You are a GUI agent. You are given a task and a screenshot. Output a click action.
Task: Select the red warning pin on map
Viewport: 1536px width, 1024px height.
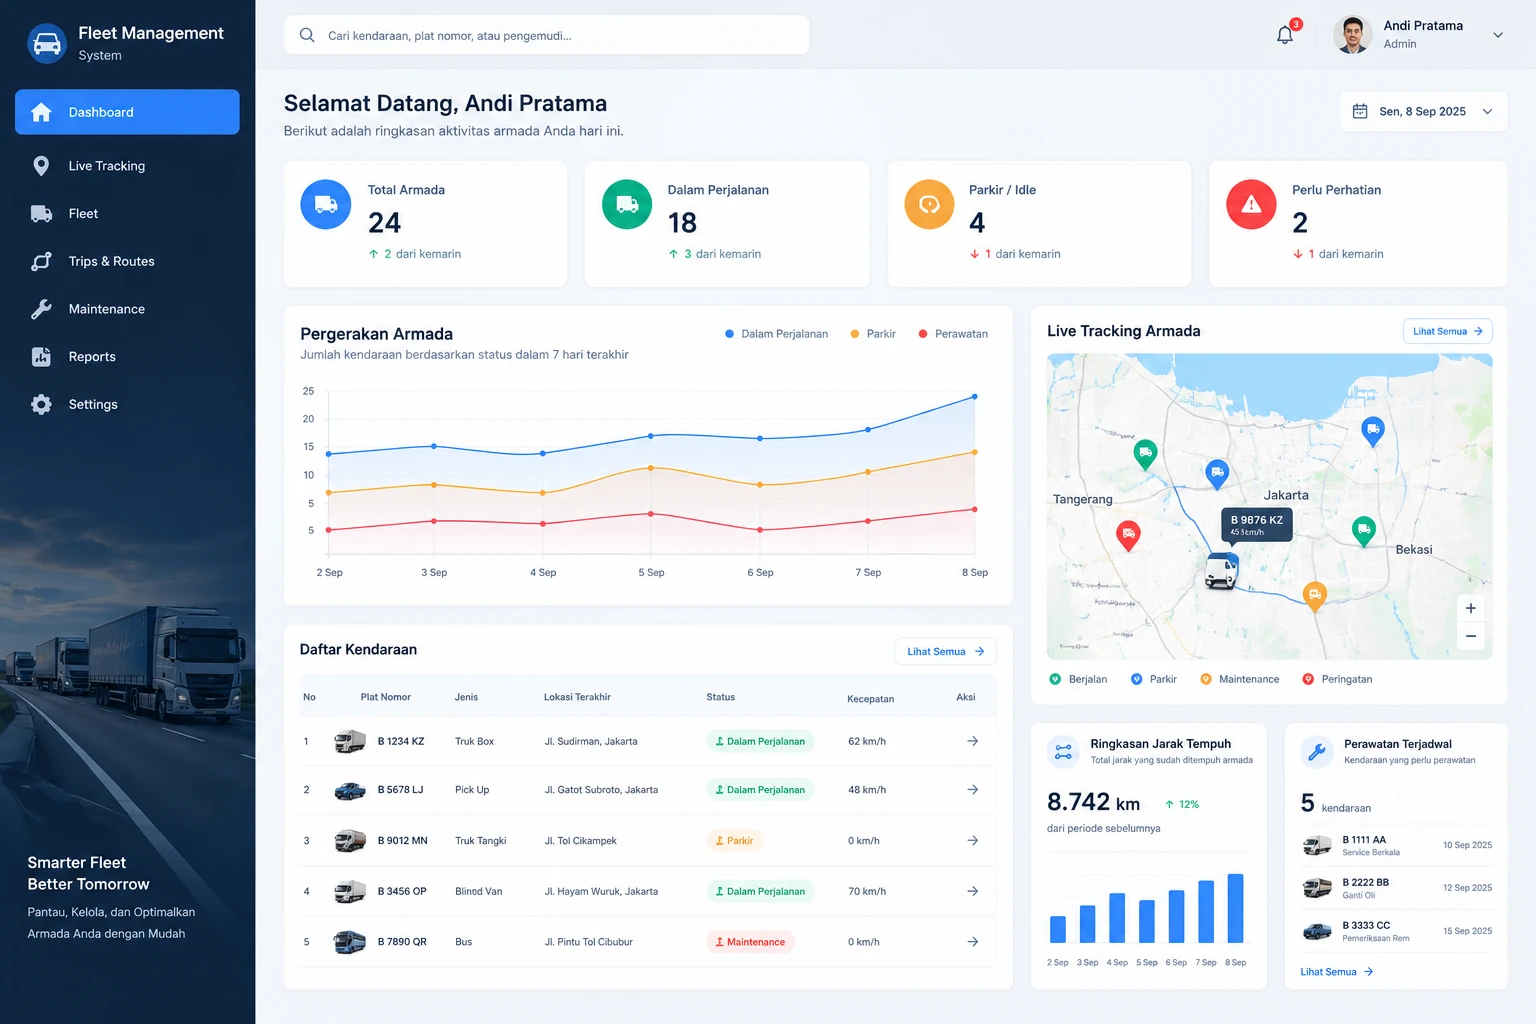pyautogui.click(x=1128, y=535)
